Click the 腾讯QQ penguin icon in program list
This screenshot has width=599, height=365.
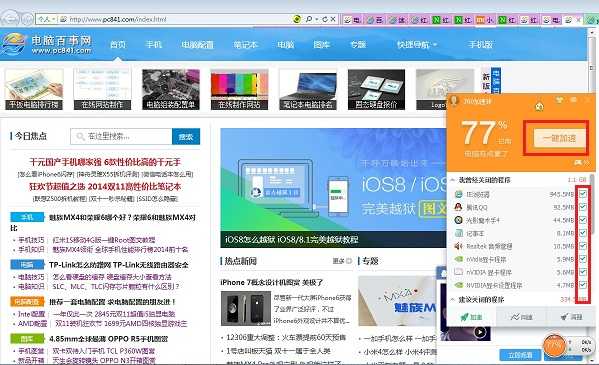458,207
